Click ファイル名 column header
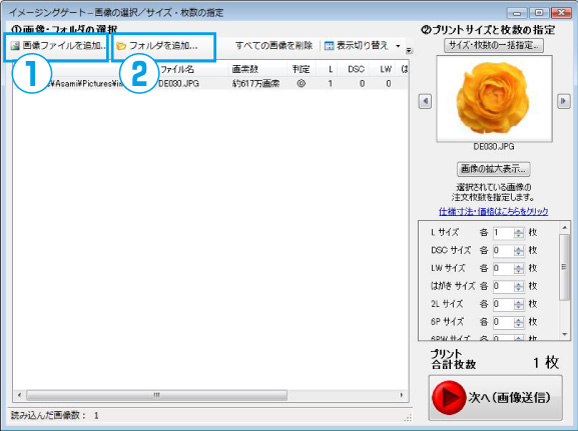Viewport: 578px width, 431px height. [177, 69]
